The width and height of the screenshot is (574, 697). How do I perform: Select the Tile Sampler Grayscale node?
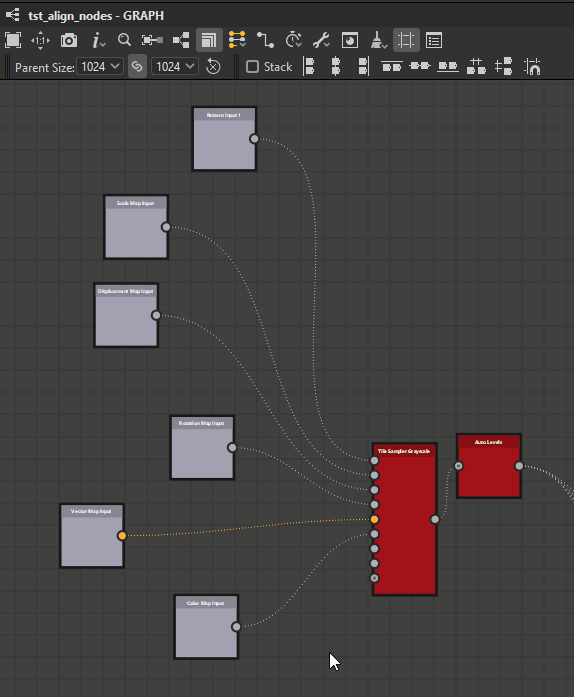[405, 519]
